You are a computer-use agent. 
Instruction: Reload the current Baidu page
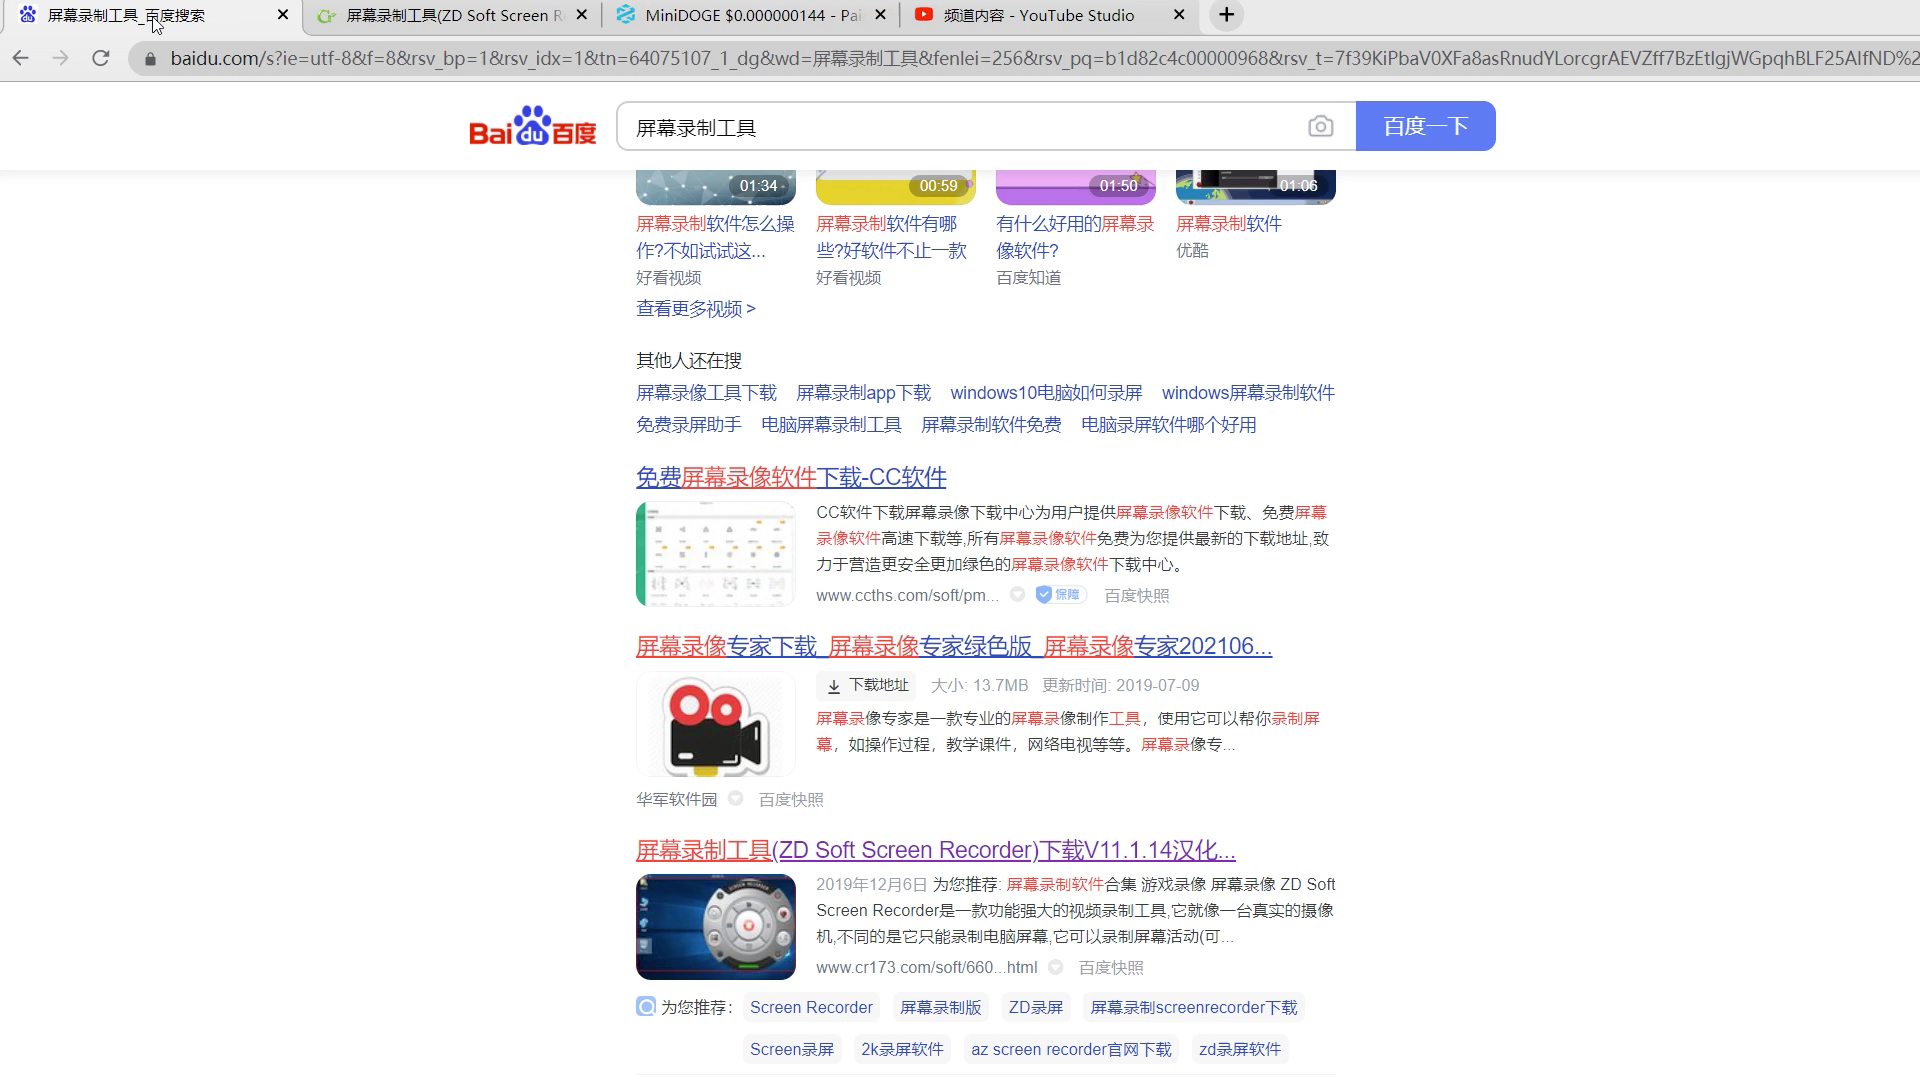click(x=101, y=58)
